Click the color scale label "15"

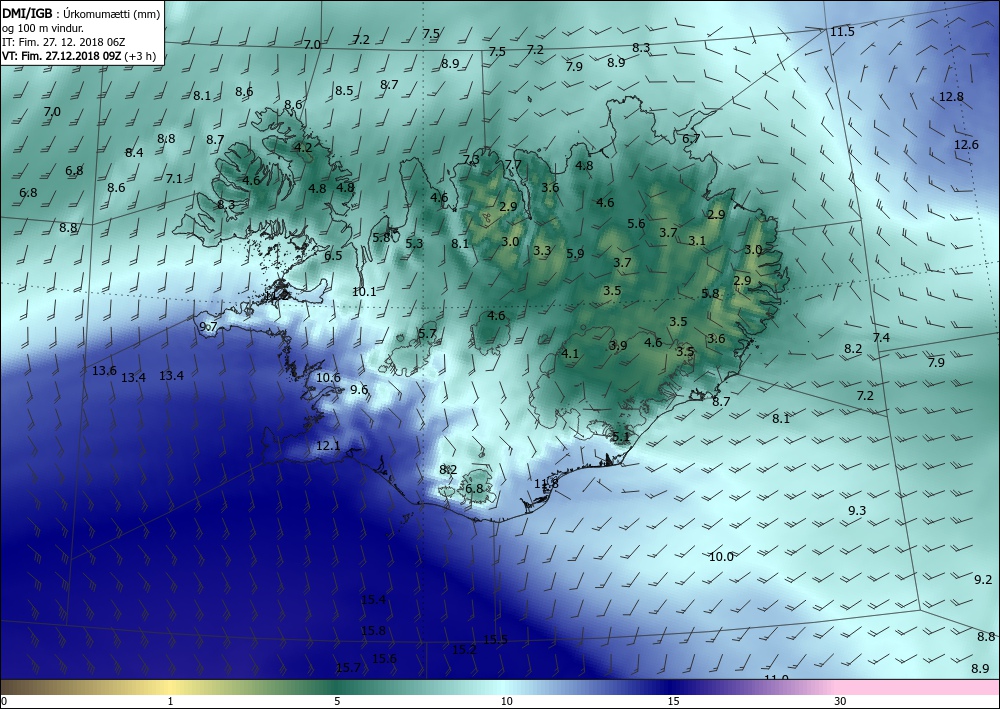(x=673, y=701)
